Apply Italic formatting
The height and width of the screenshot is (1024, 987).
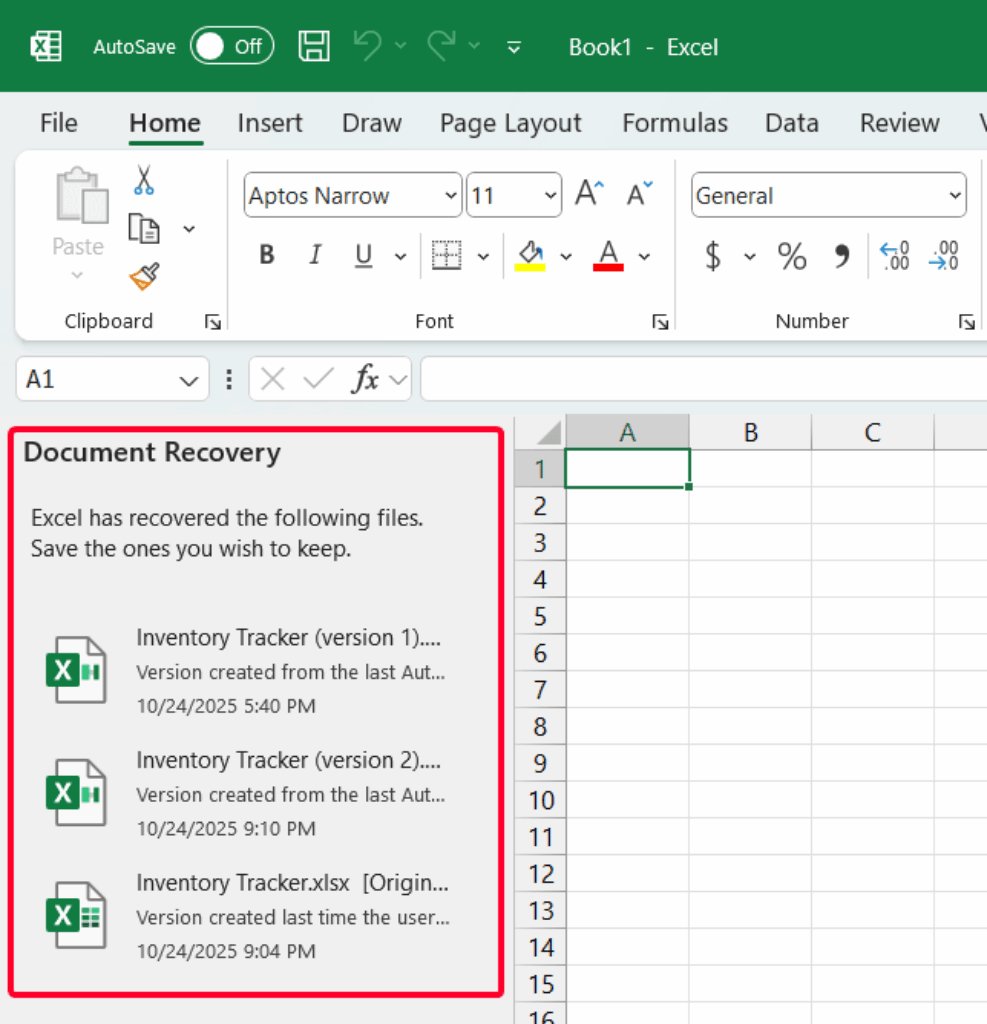tap(314, 255)
